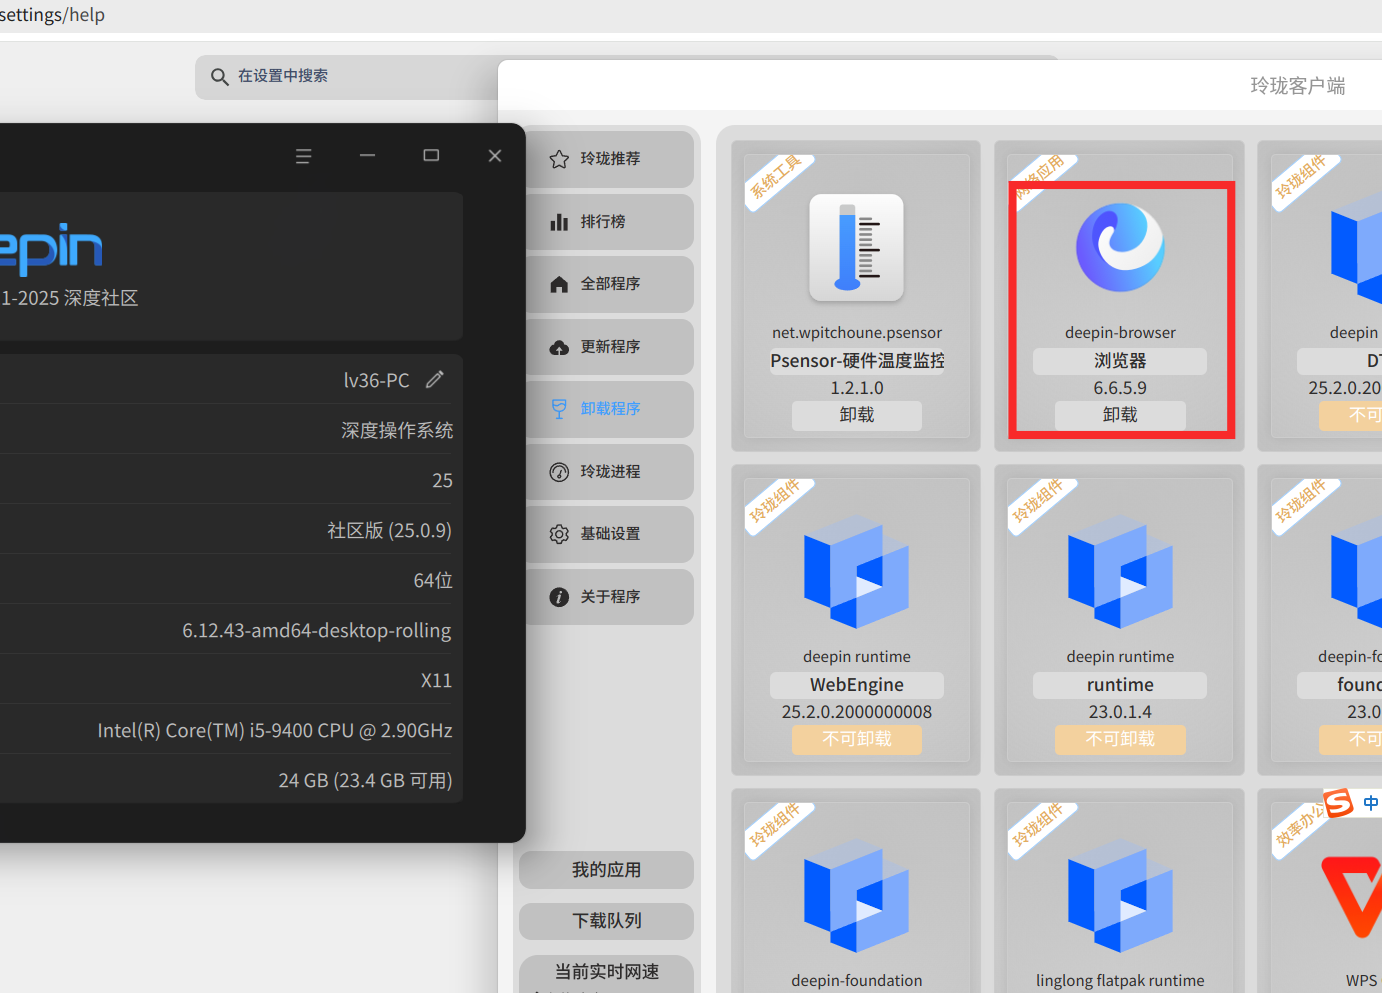Click the WebEngine runtime cube icon
This screenshot has height=993, width=1382.
856,572
